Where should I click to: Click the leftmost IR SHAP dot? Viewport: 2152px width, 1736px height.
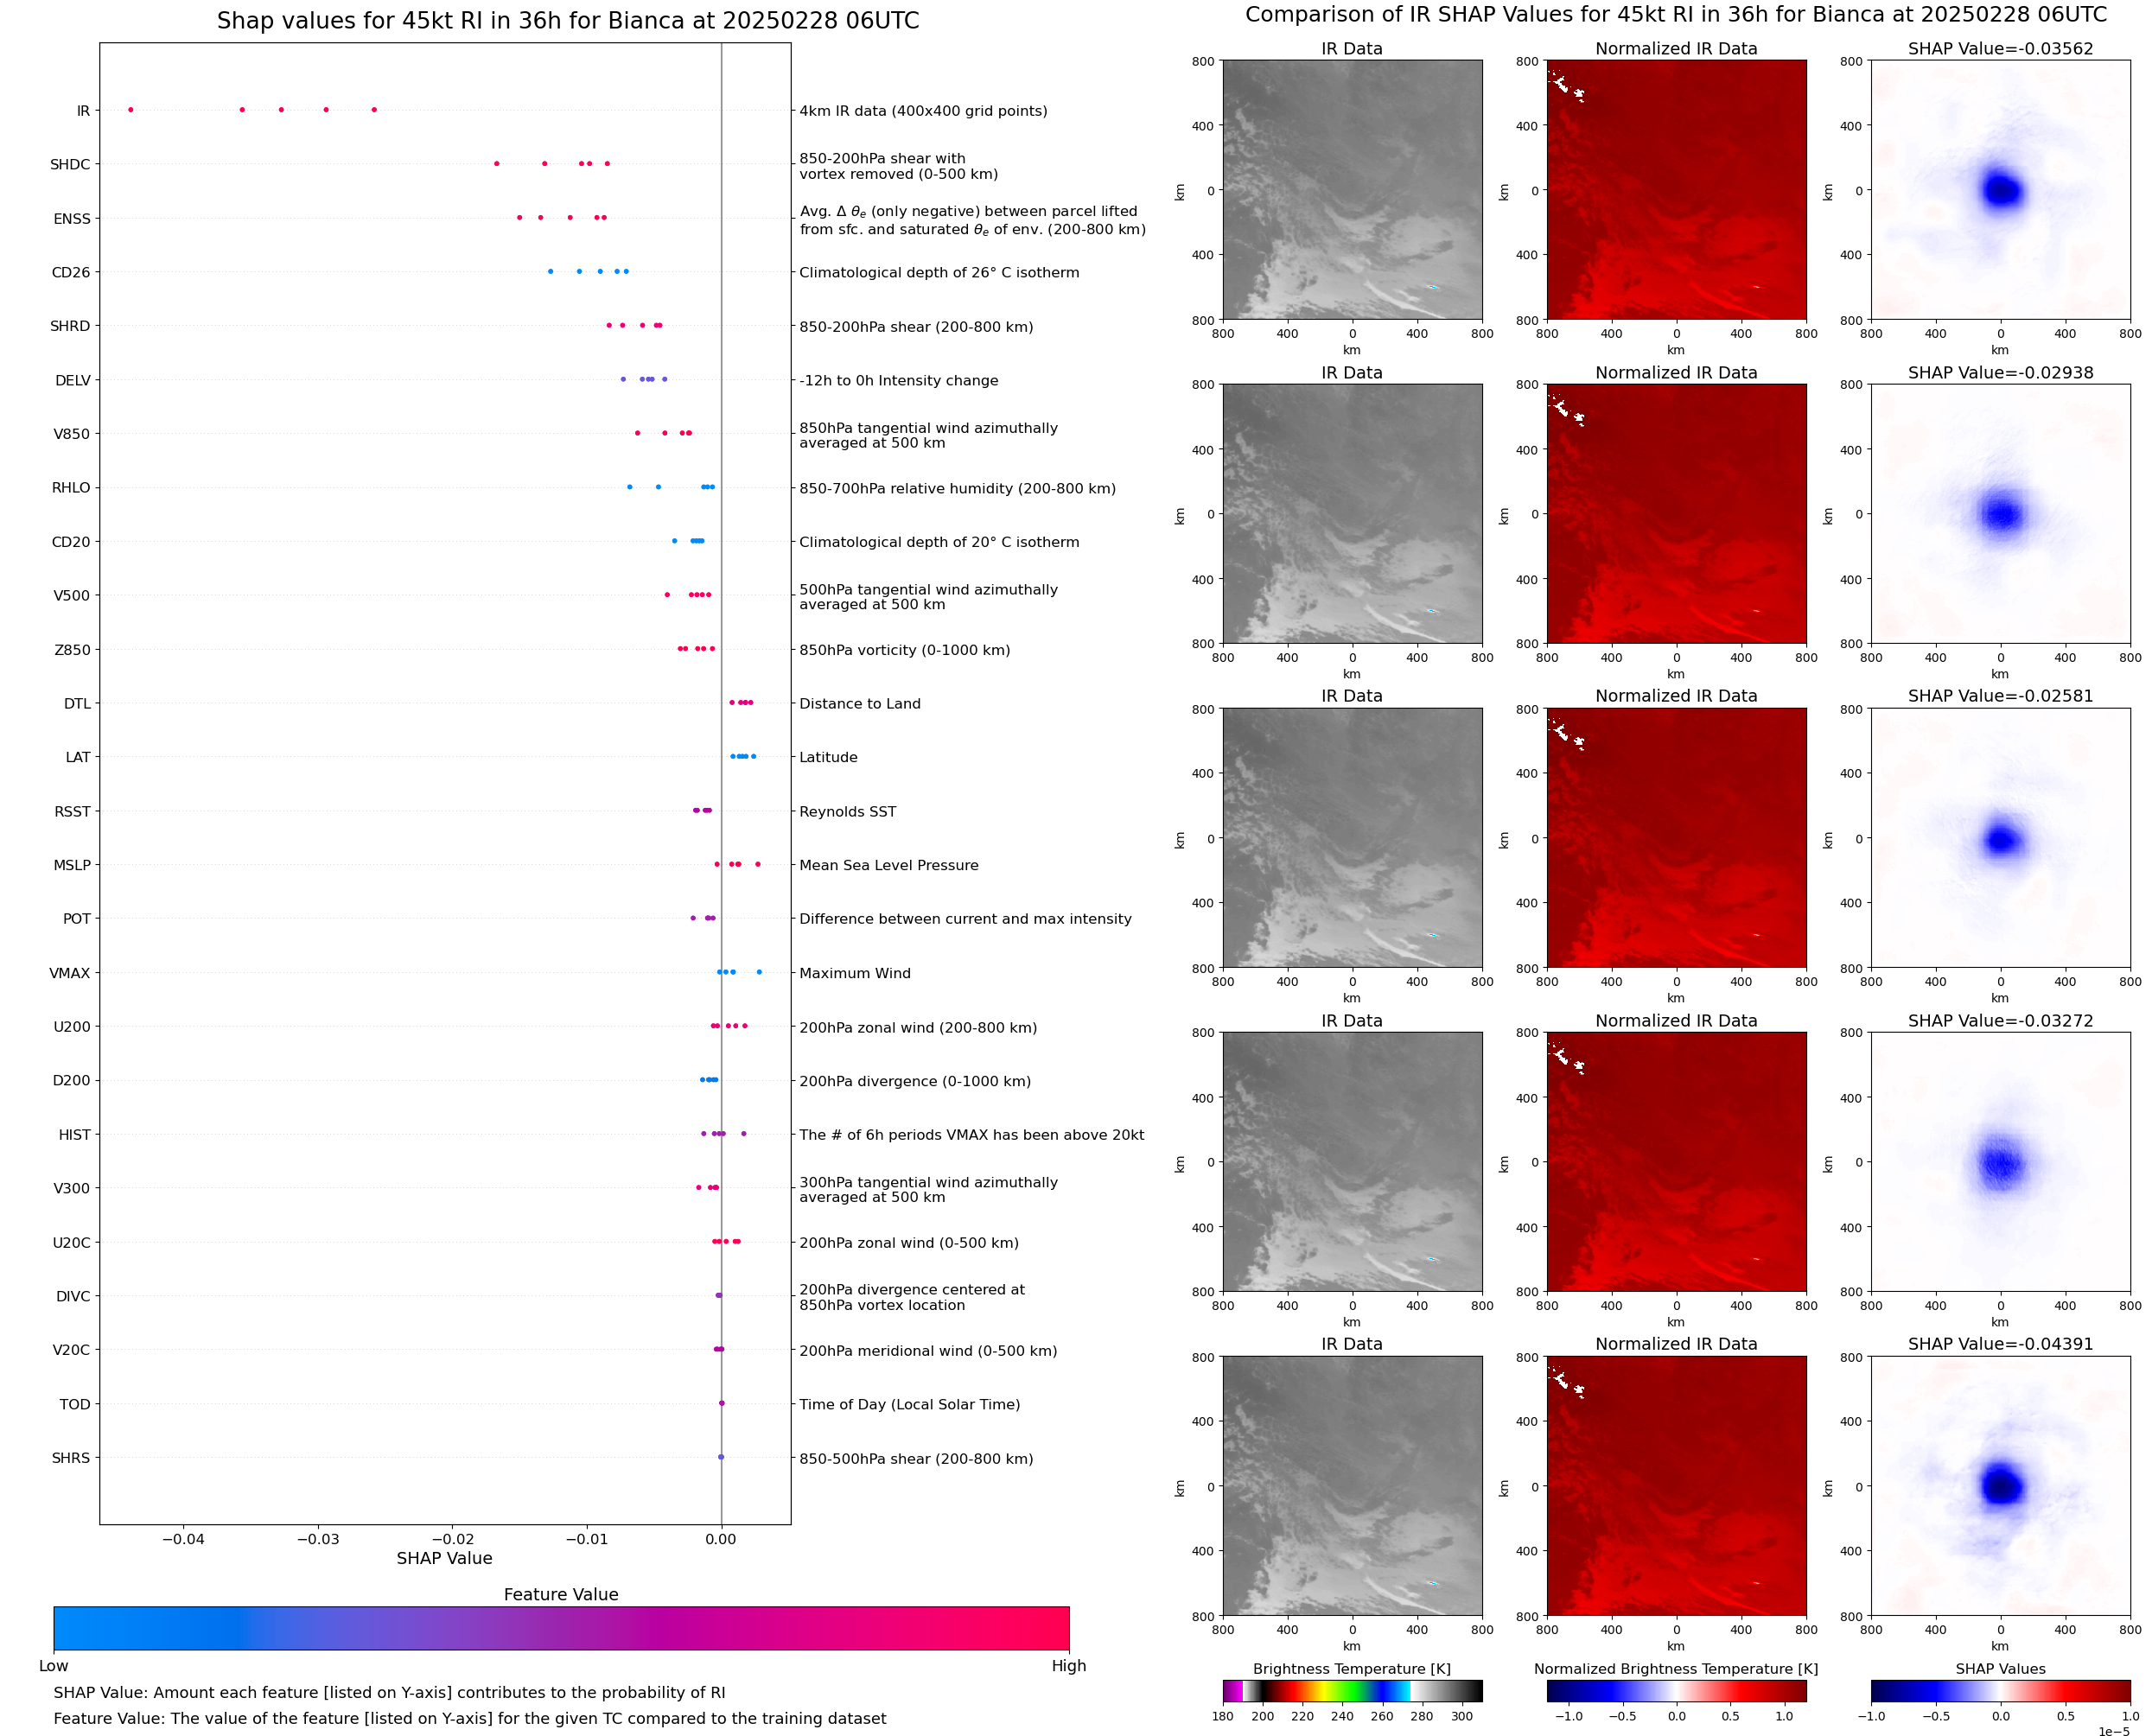tap(131, 110)
